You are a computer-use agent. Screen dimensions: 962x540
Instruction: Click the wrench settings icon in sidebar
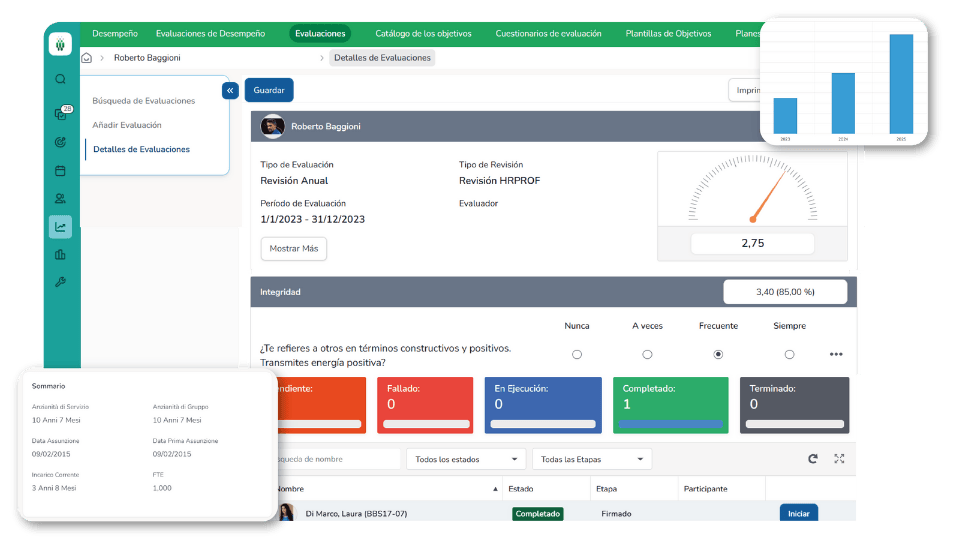coord(61,282)
